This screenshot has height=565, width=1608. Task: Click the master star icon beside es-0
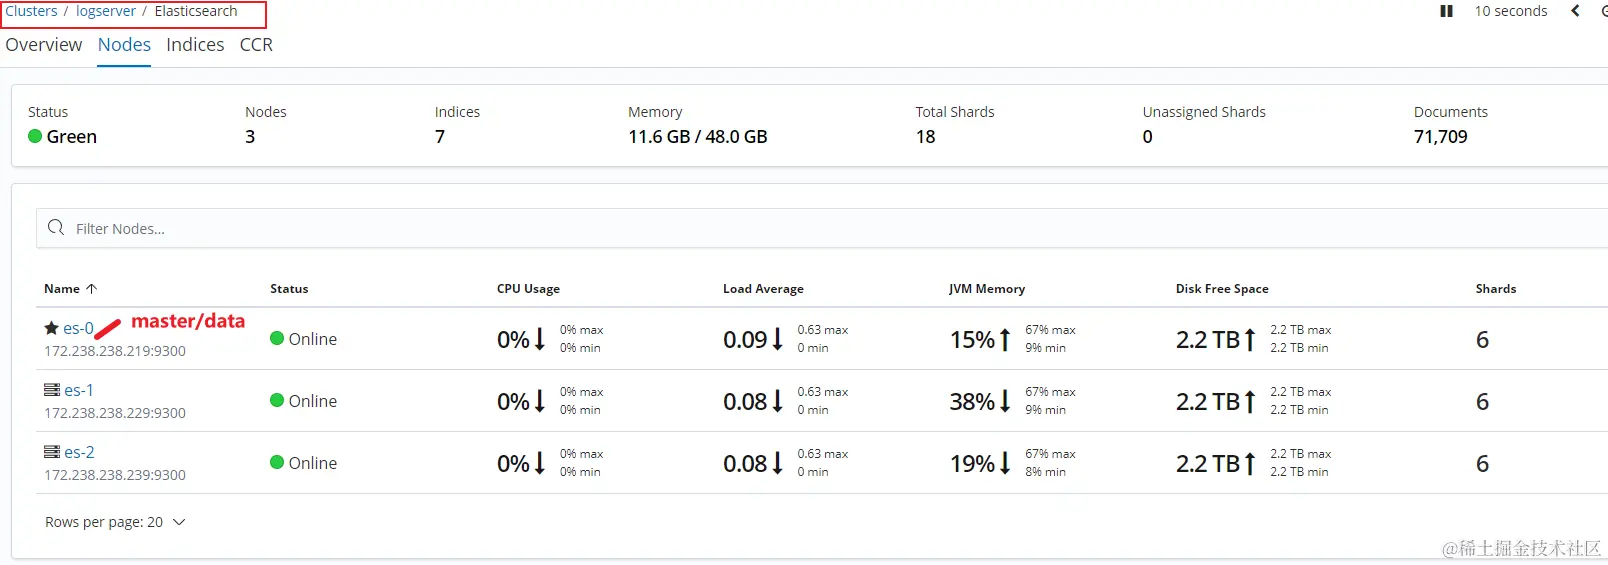tap(52, 328)
